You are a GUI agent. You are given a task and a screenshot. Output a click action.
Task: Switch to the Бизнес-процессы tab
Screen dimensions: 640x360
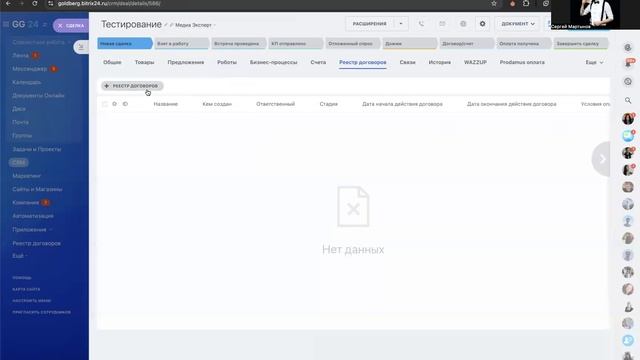(x=273, y=62)
